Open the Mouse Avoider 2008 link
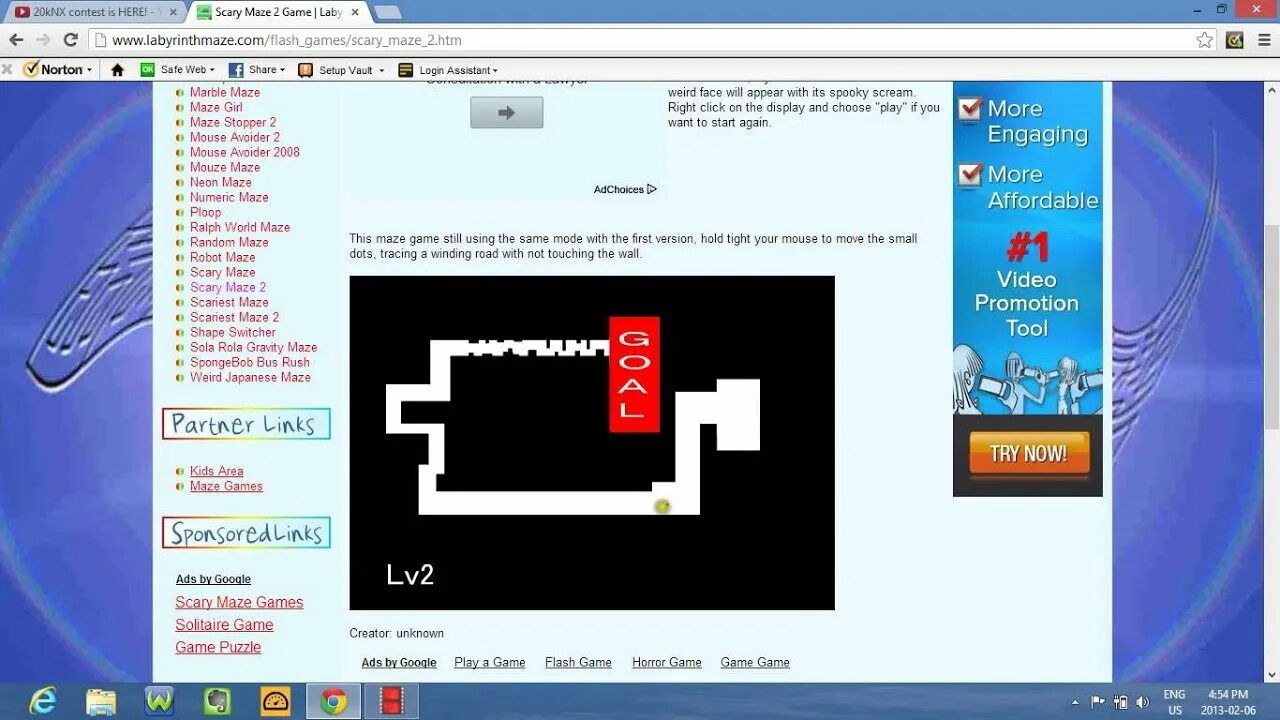The height and width of the screenshot is (720, 1280). (245, 152)
